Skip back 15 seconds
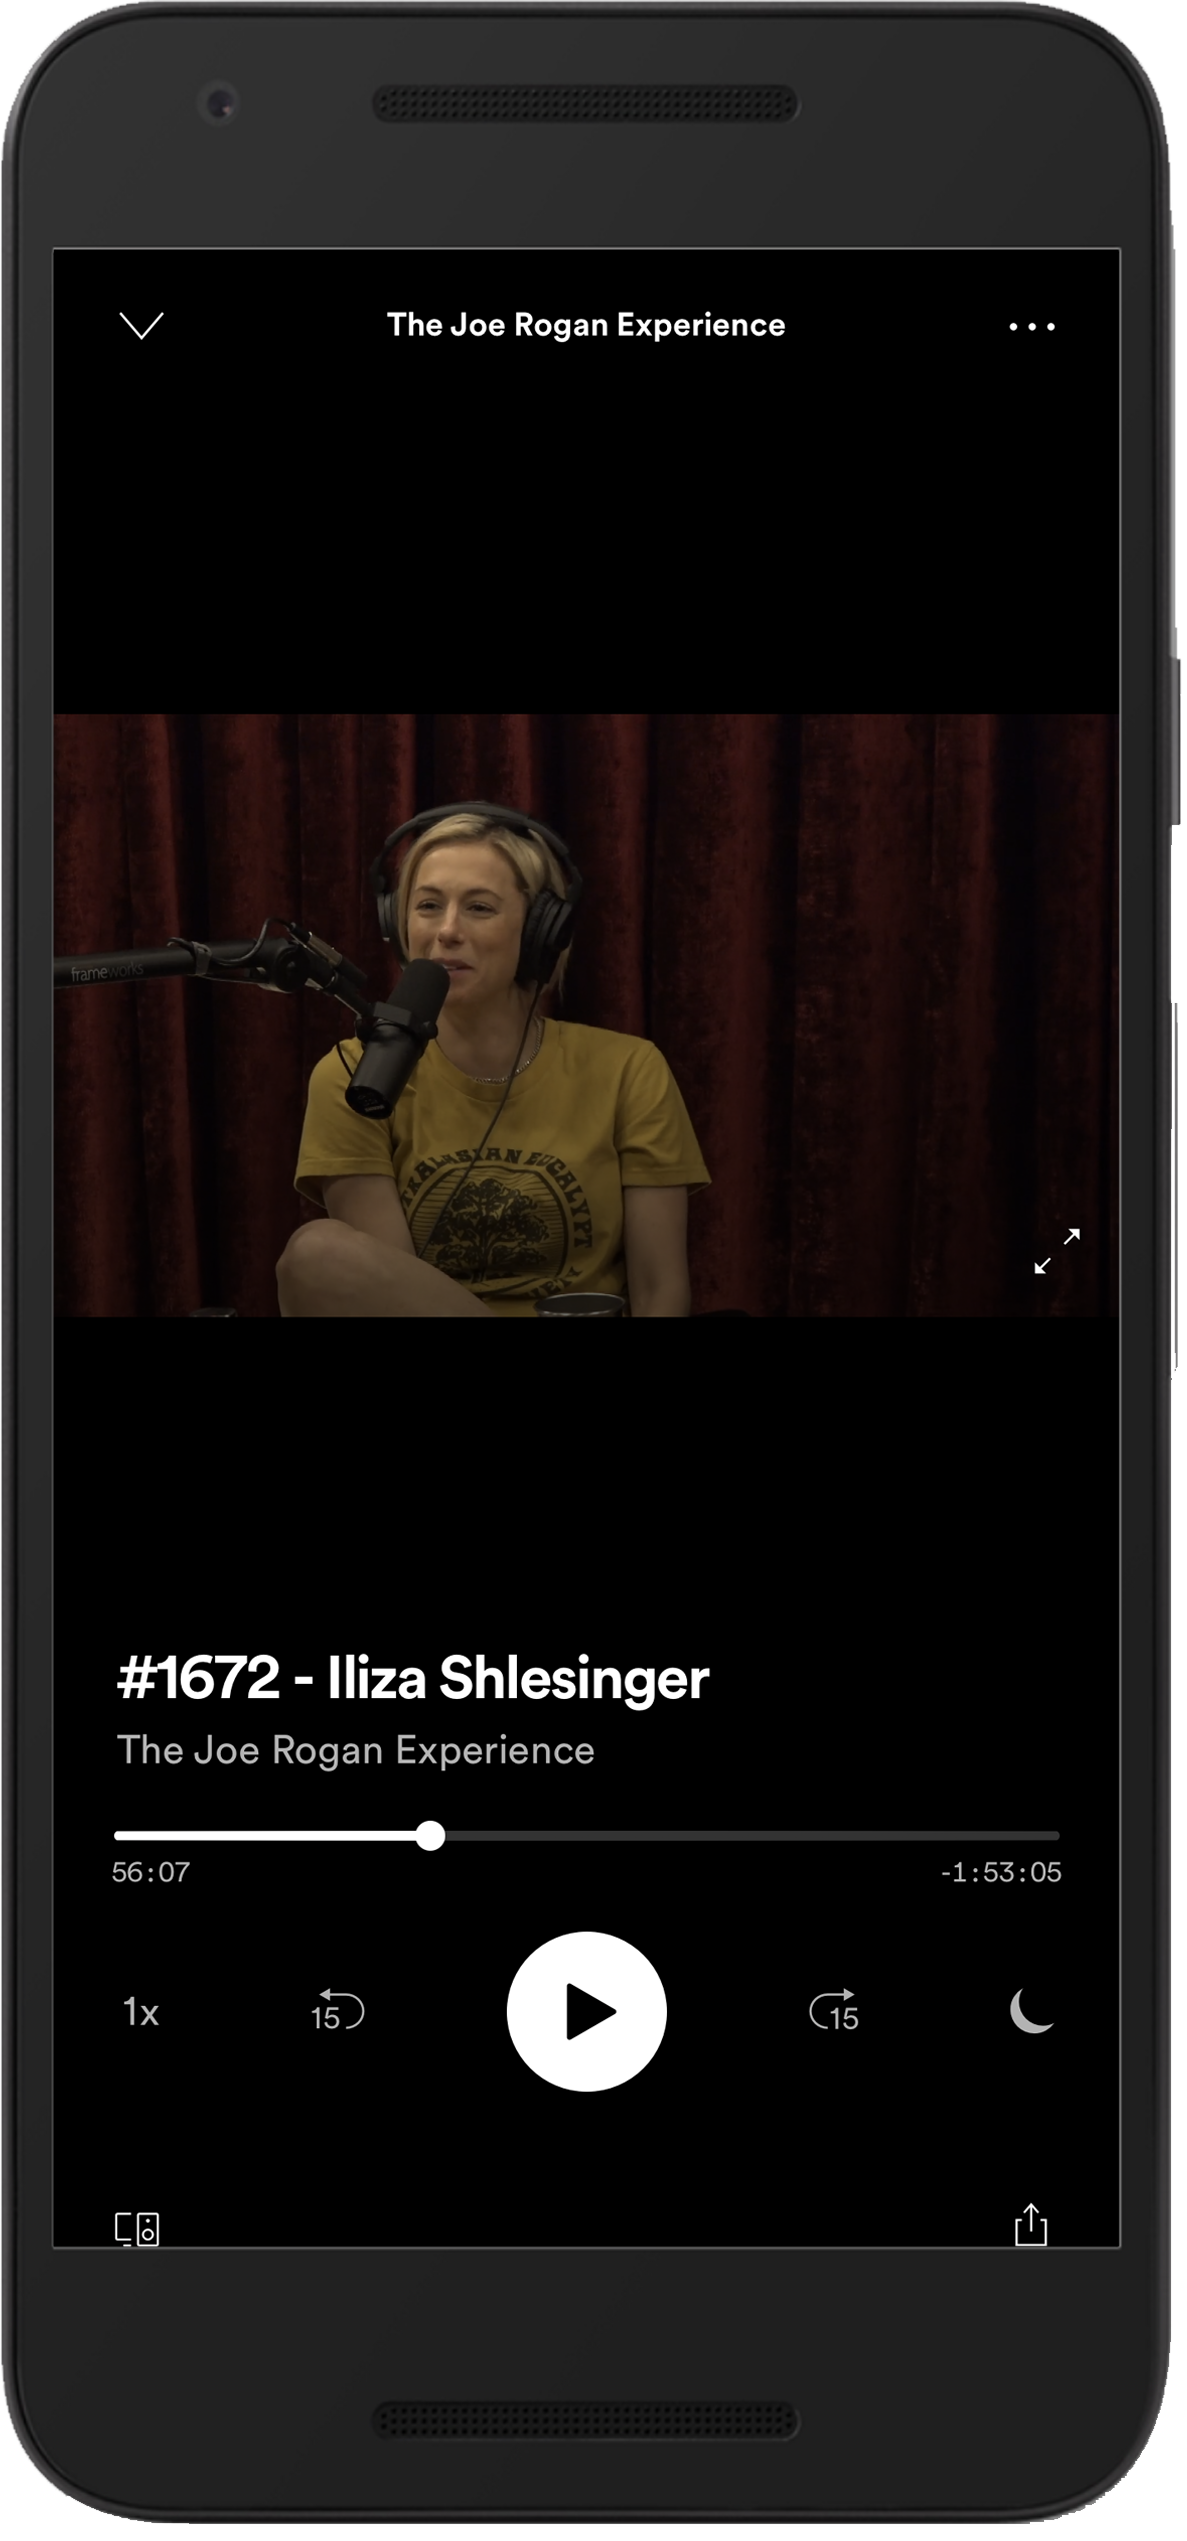Image resolution: width=1187 pixels, height=2541 pixels. click(x=337, y=2012)
